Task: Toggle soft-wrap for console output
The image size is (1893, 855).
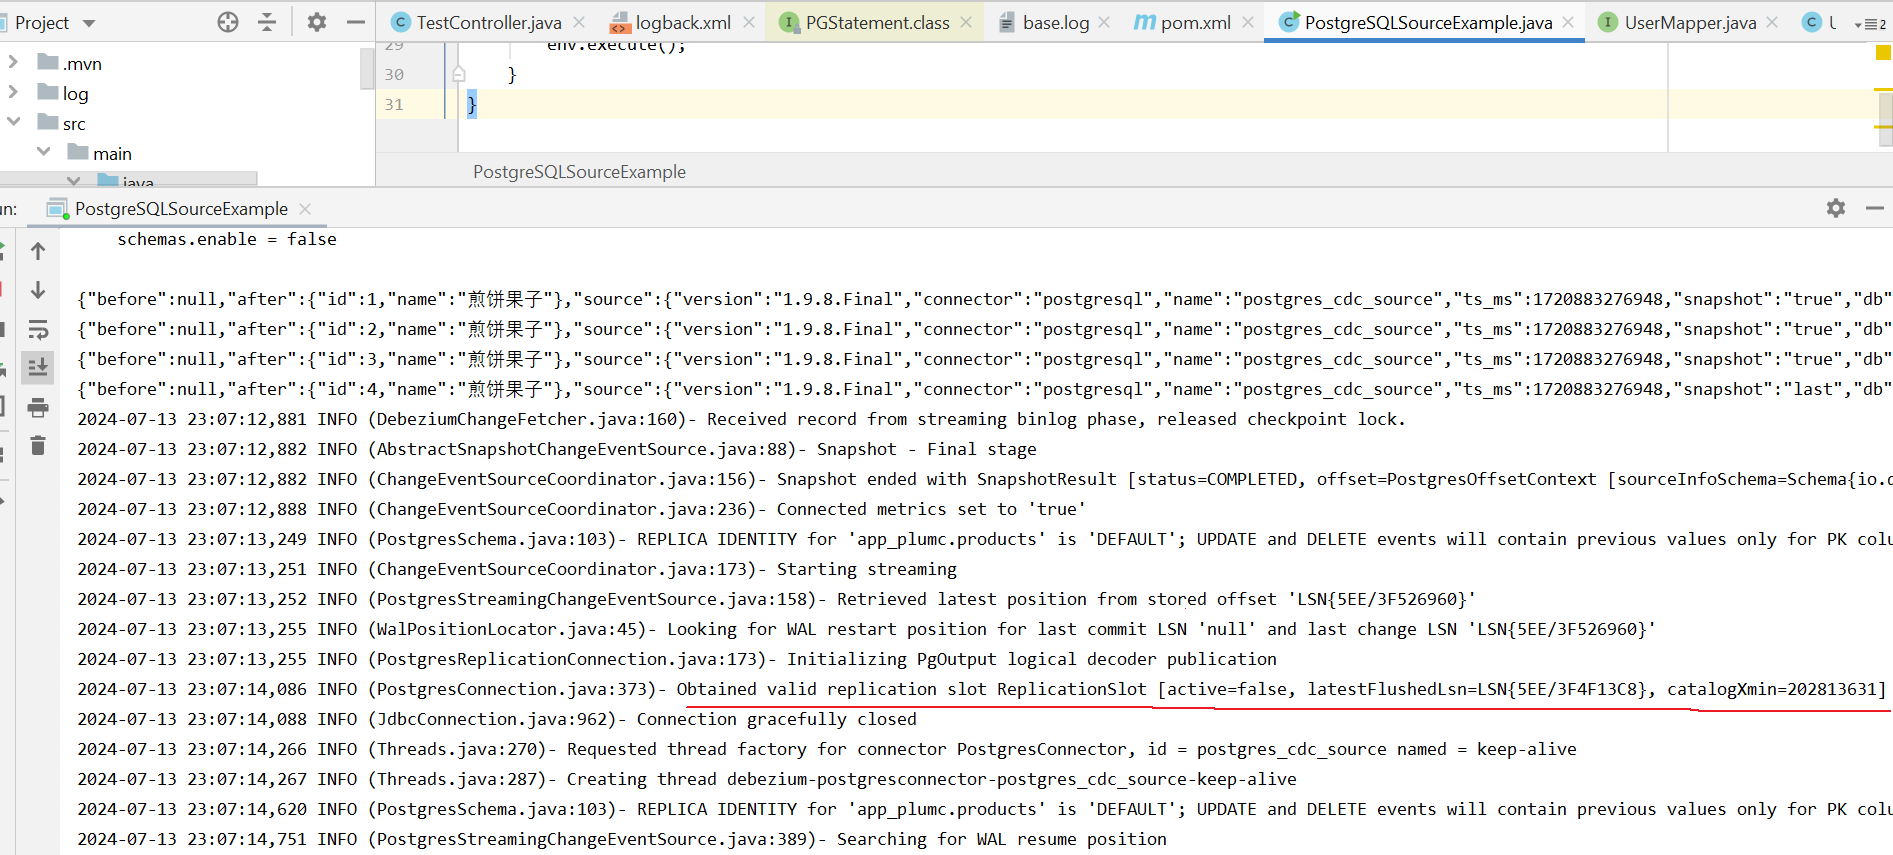Action: tap(38, 329)
